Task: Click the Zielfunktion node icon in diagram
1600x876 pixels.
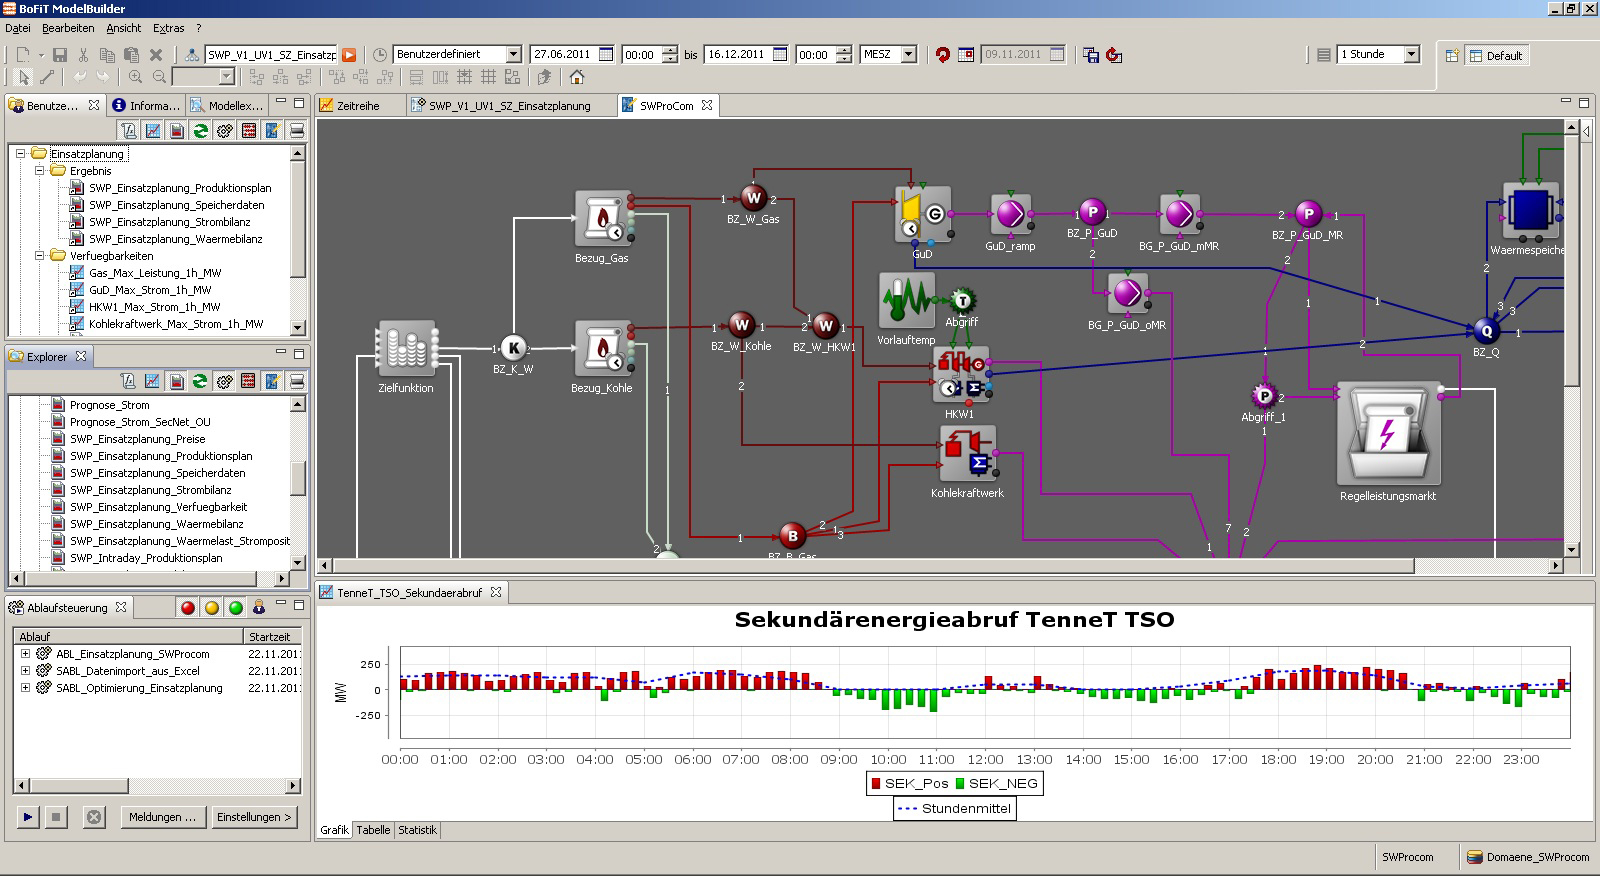Action: pyautogui.click(x=406, y=349)
